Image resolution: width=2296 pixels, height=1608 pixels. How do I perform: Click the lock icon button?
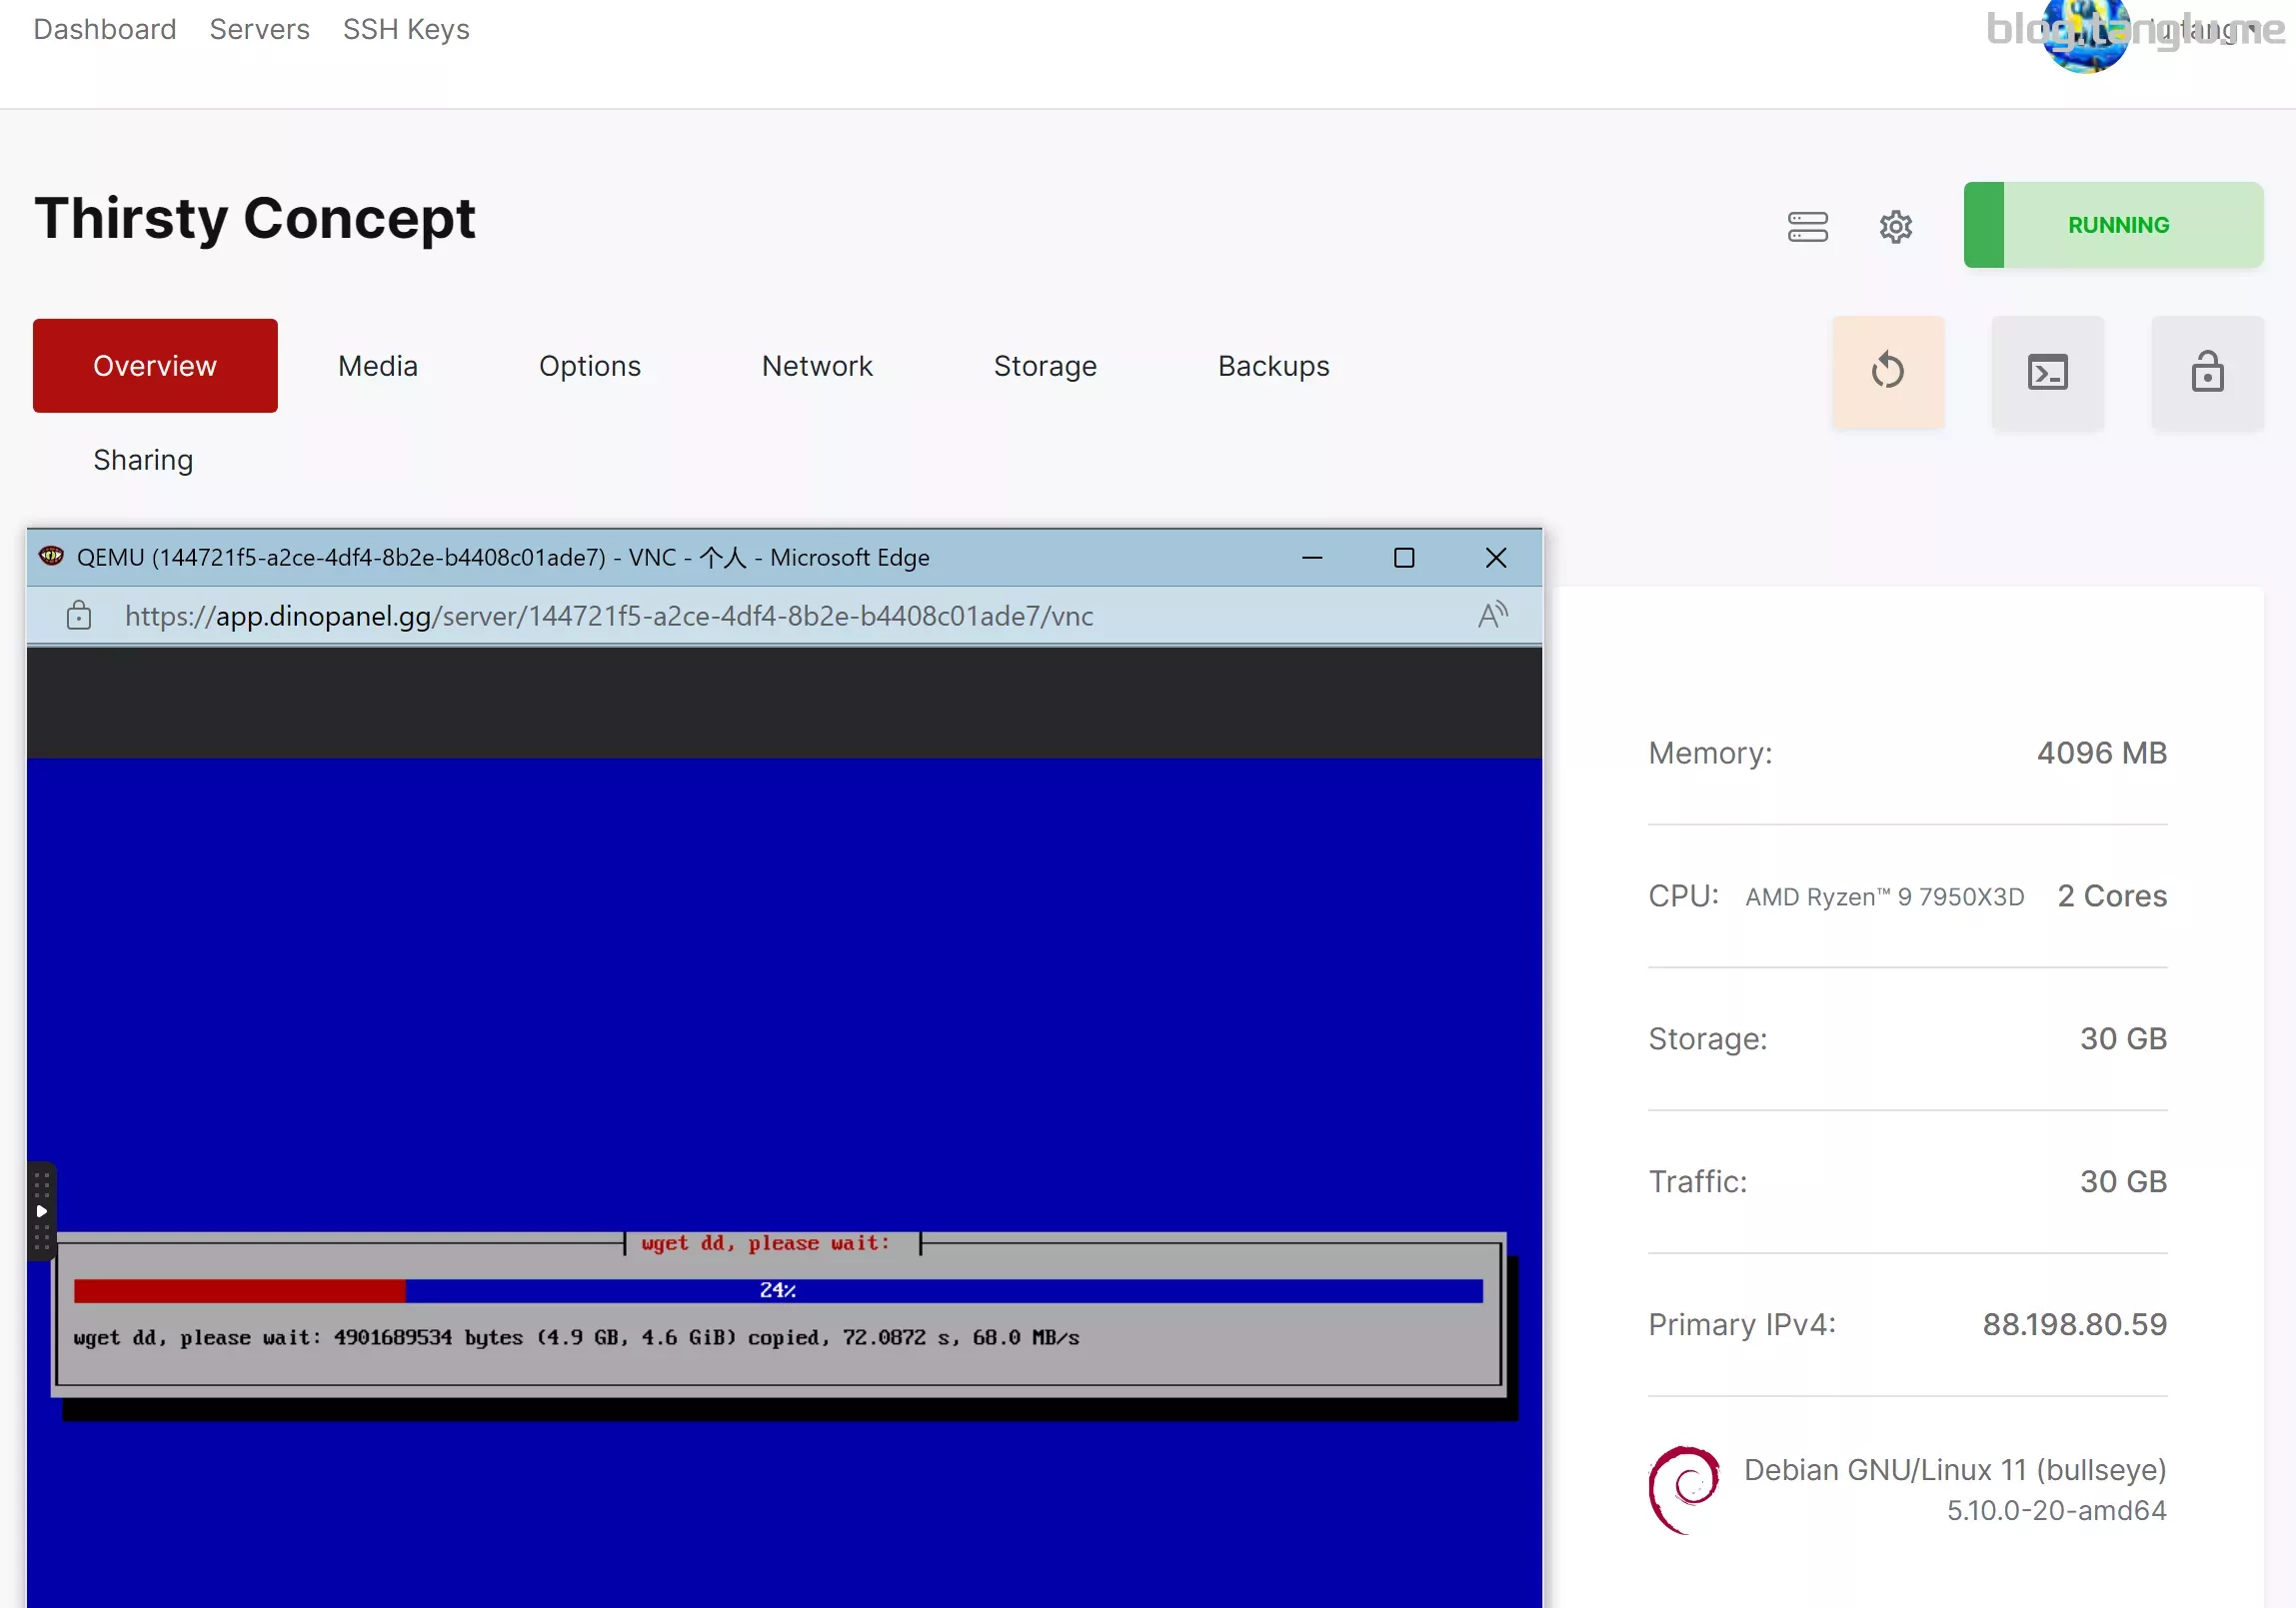point(2207,372)
